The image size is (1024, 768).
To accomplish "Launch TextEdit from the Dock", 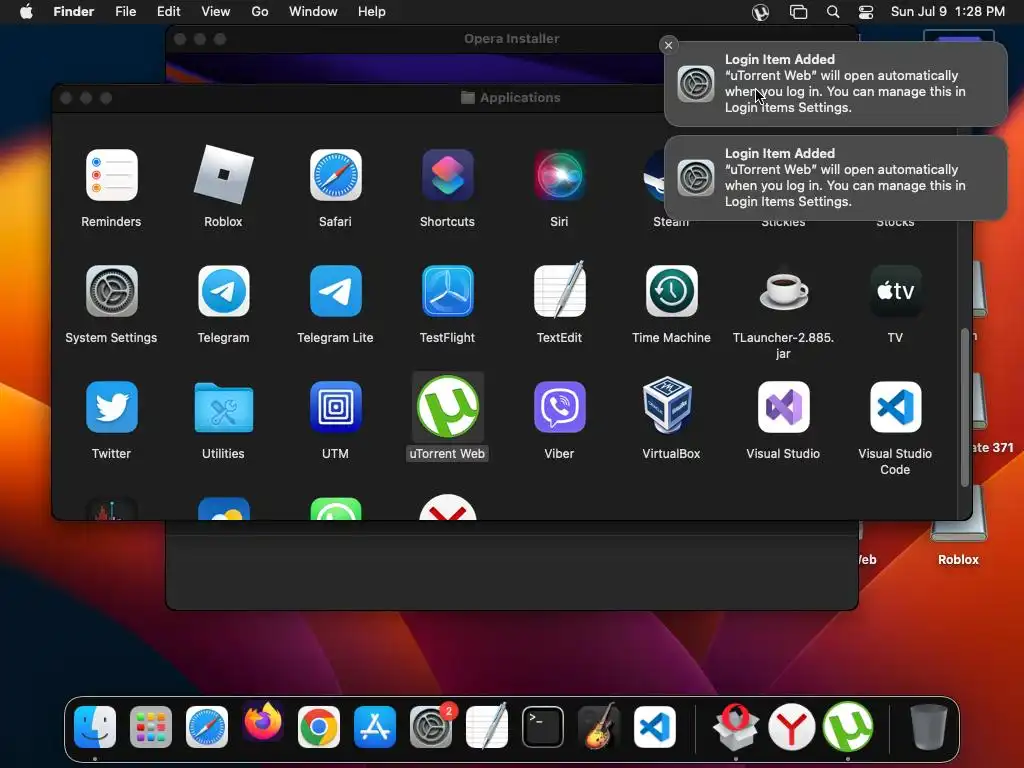I will [x=487, y=726].
